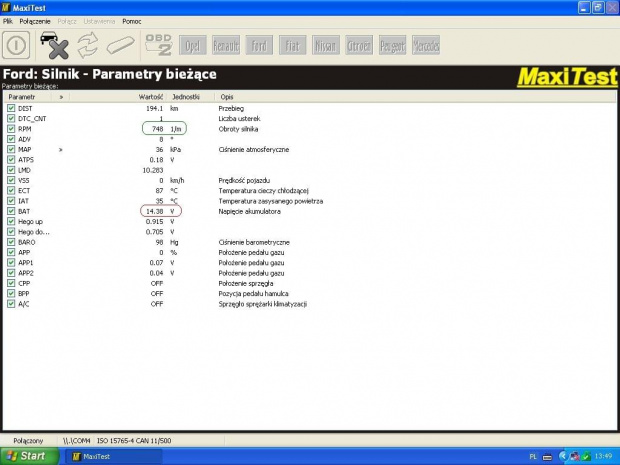Choose the Opel brand button
The height and width of the screenshot is (465, 620).
pyautogui.click(x=193, y=45)
